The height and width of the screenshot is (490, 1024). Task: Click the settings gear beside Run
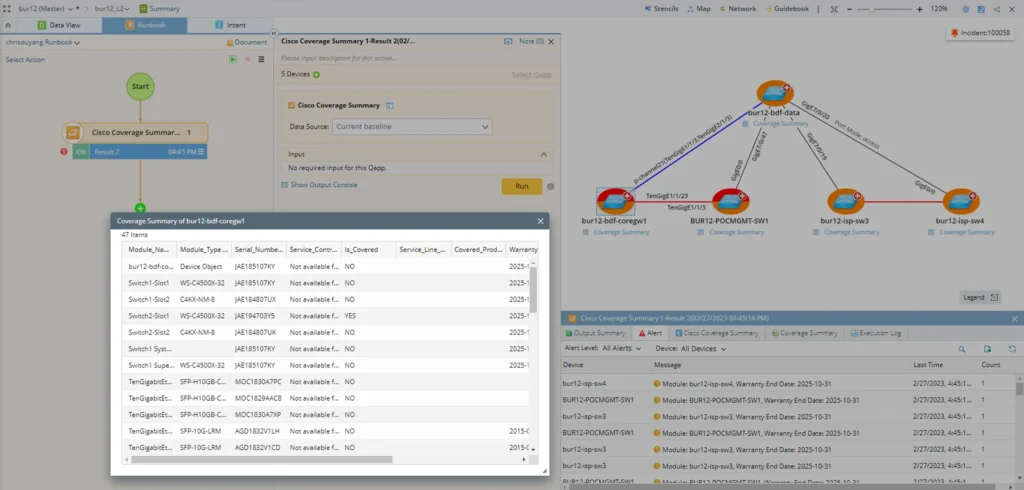click(x=551, y=186)
